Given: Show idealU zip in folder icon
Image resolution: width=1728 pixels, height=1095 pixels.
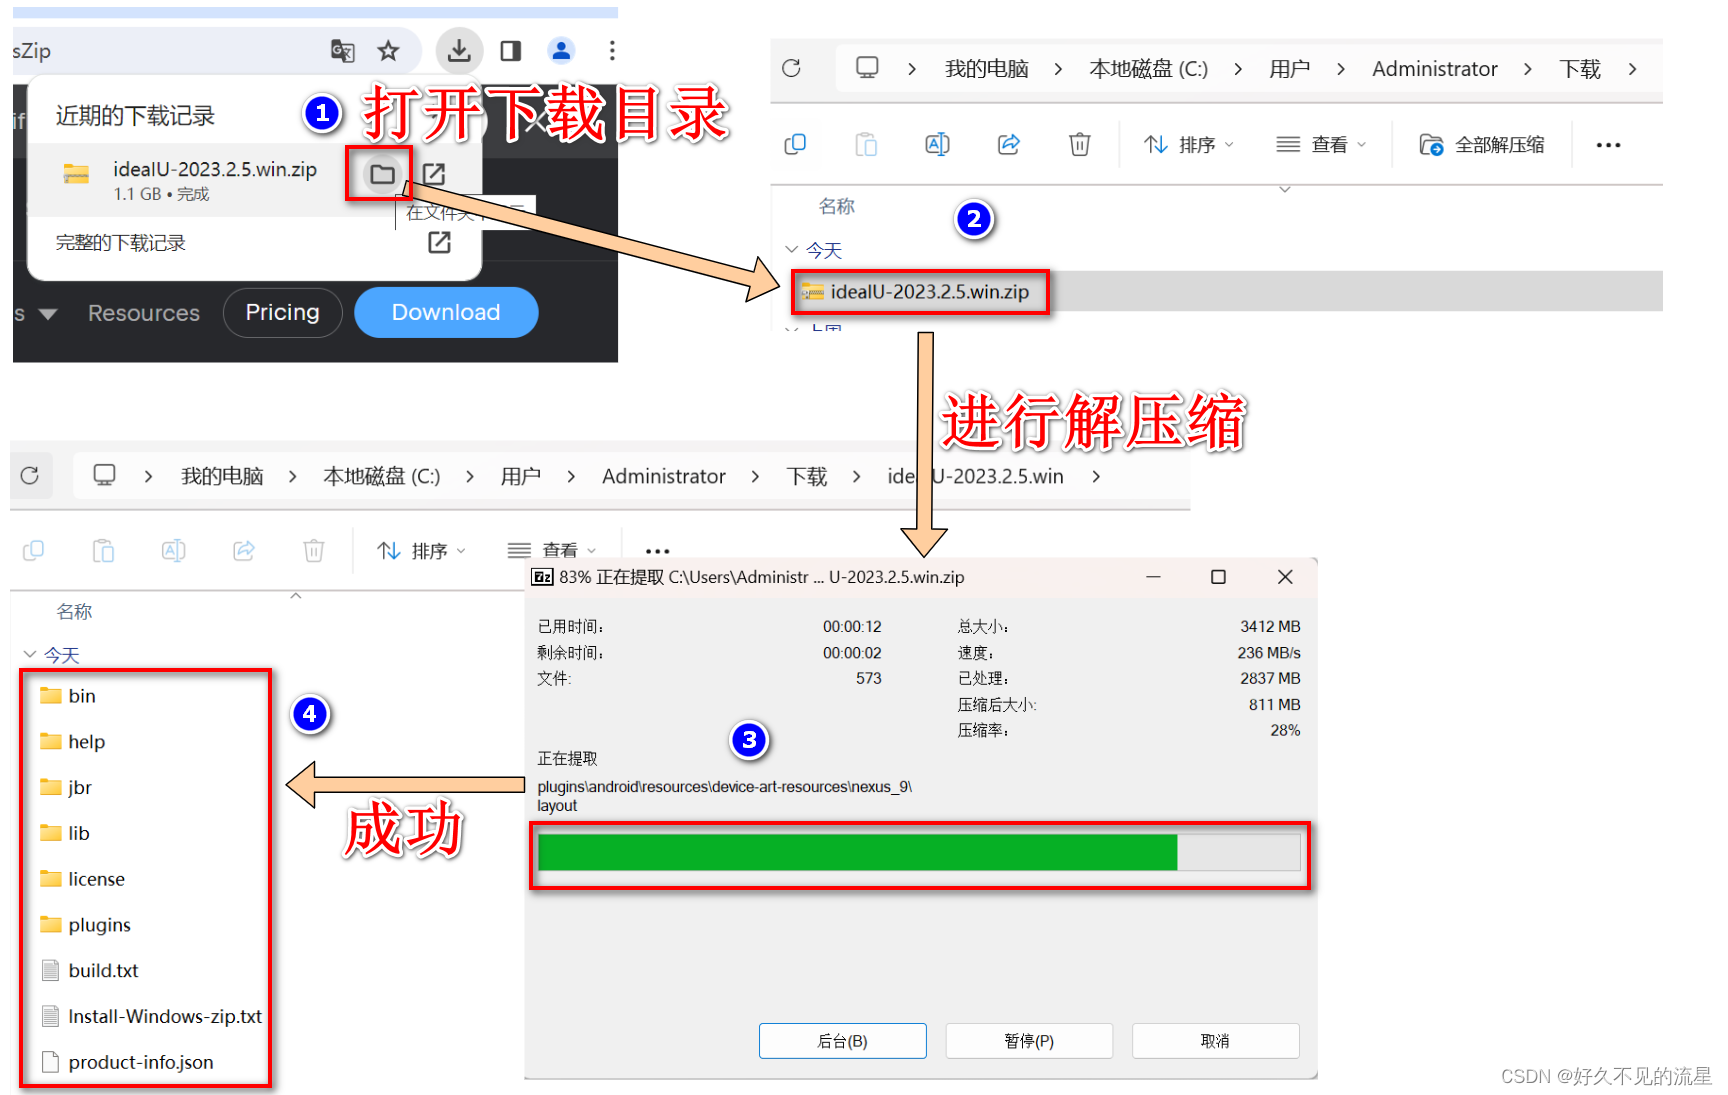Looking at the screenshot, I should (382, 175).
